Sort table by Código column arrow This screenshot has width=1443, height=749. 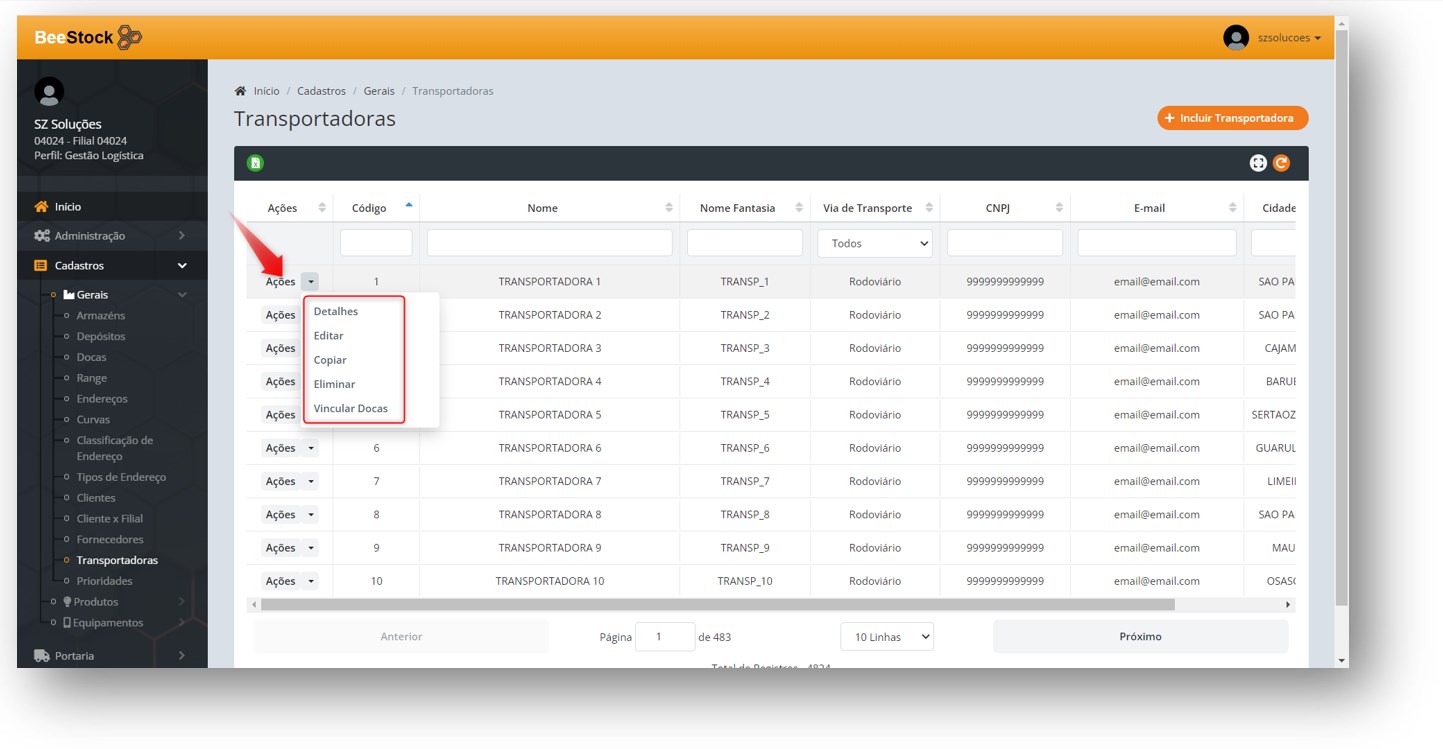408,206
